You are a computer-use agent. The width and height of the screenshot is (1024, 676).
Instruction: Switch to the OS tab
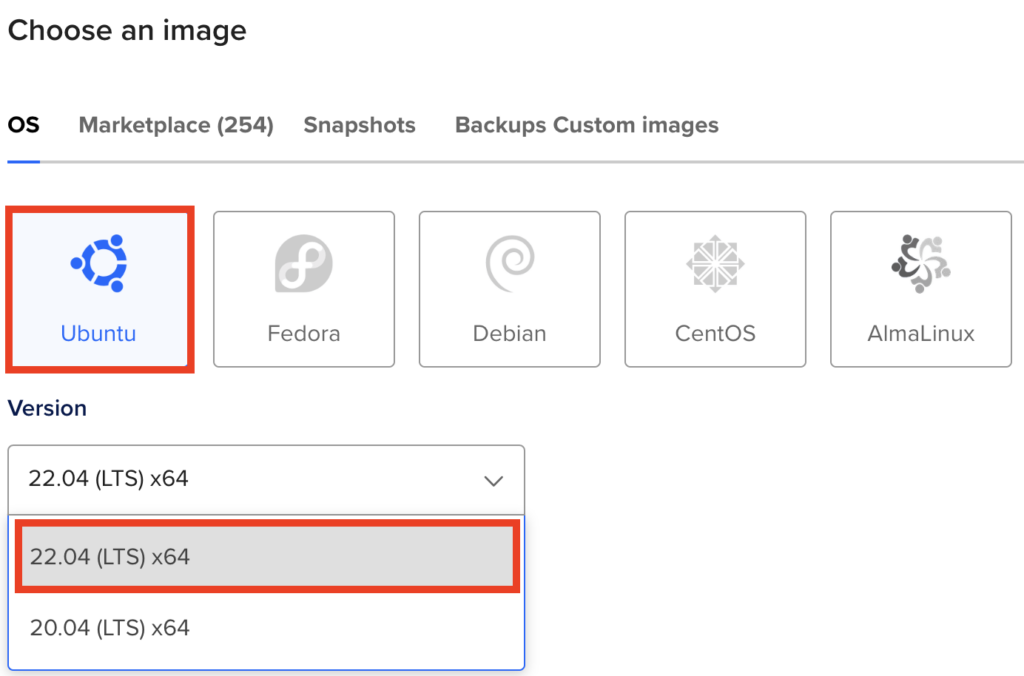[23, 126]
